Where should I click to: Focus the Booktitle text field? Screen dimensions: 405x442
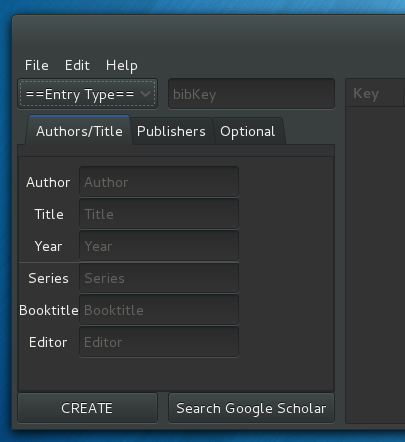tap(159, 310)
